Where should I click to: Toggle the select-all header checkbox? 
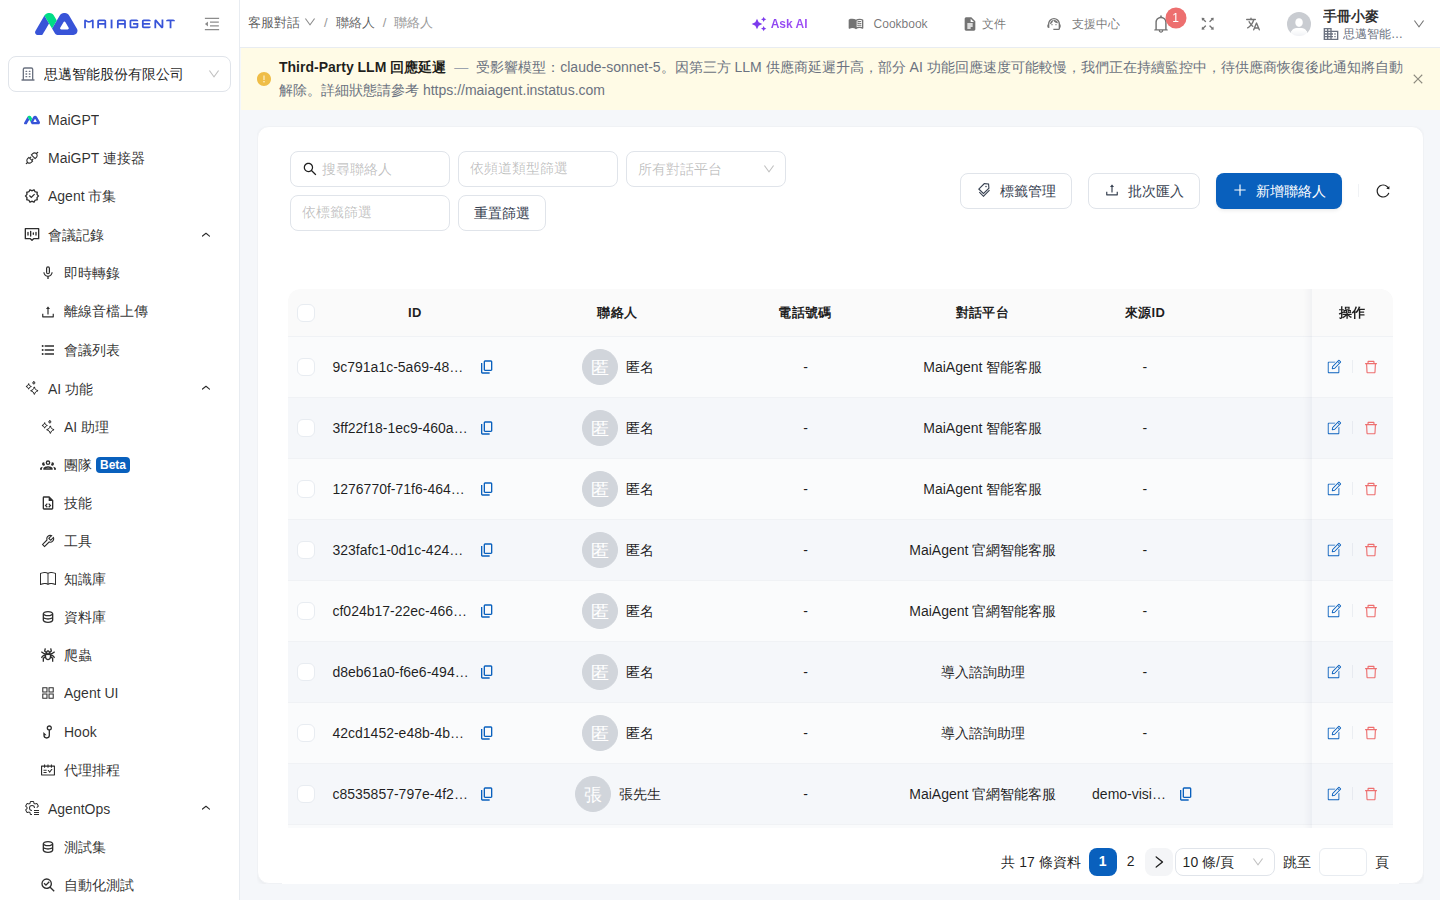pyautogui.click(x=306, y=313)
